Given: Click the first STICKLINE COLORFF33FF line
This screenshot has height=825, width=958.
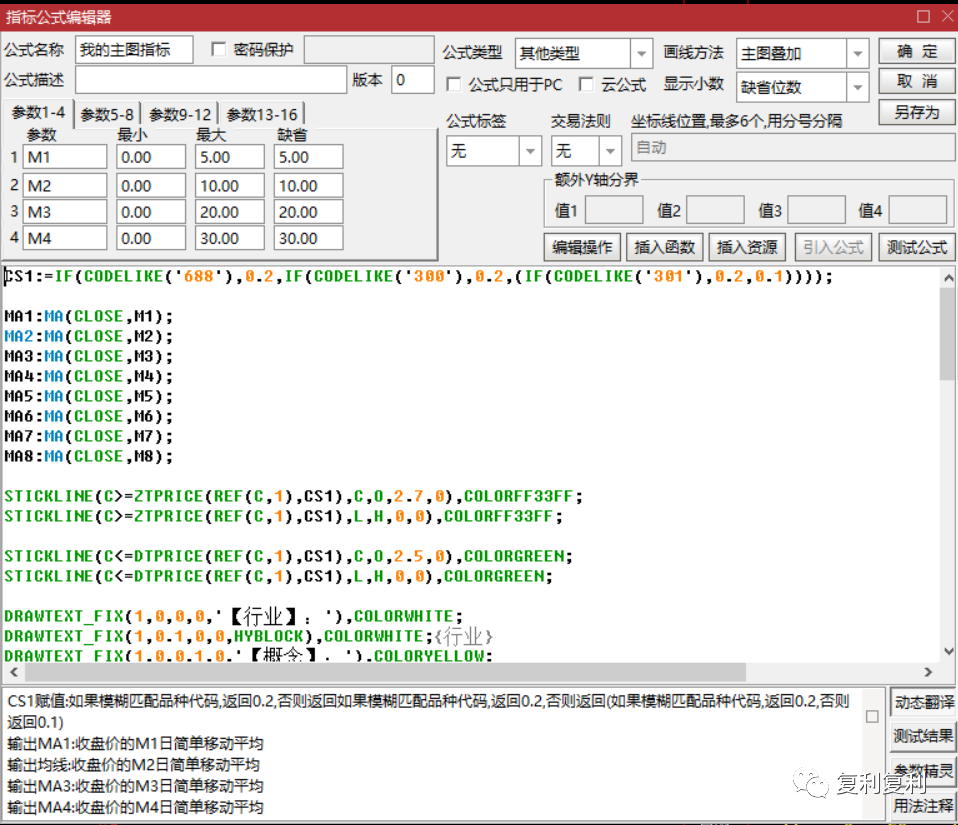Looking at the screenshot, I should [x=294, y=496].
